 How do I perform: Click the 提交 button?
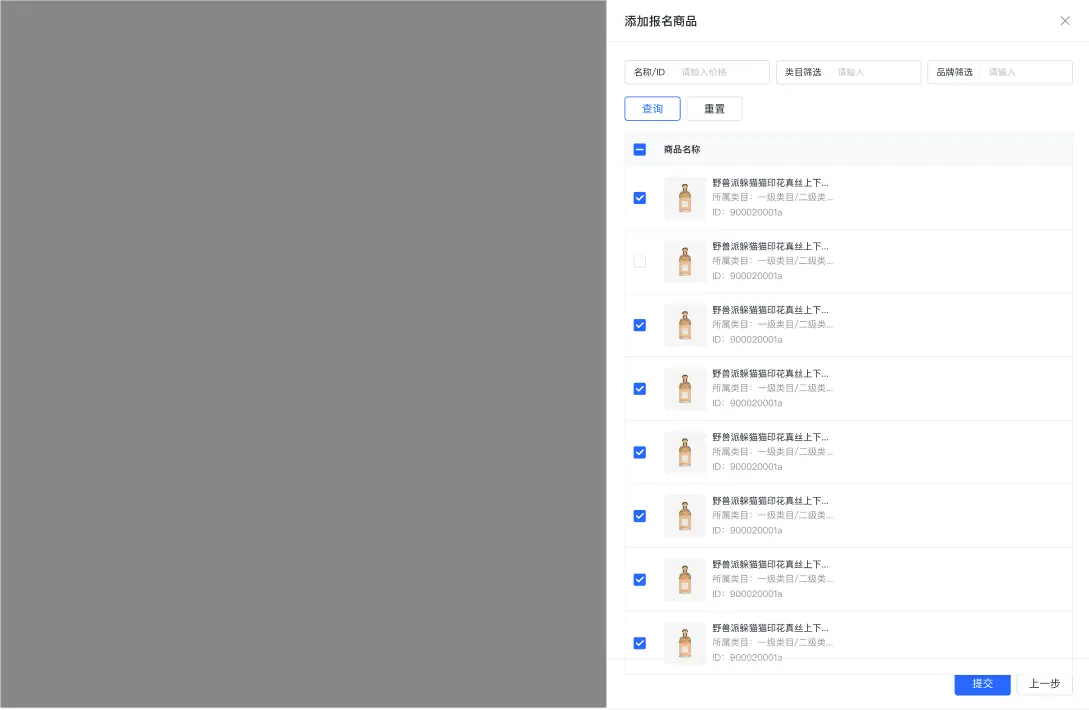tap(982, 684)
